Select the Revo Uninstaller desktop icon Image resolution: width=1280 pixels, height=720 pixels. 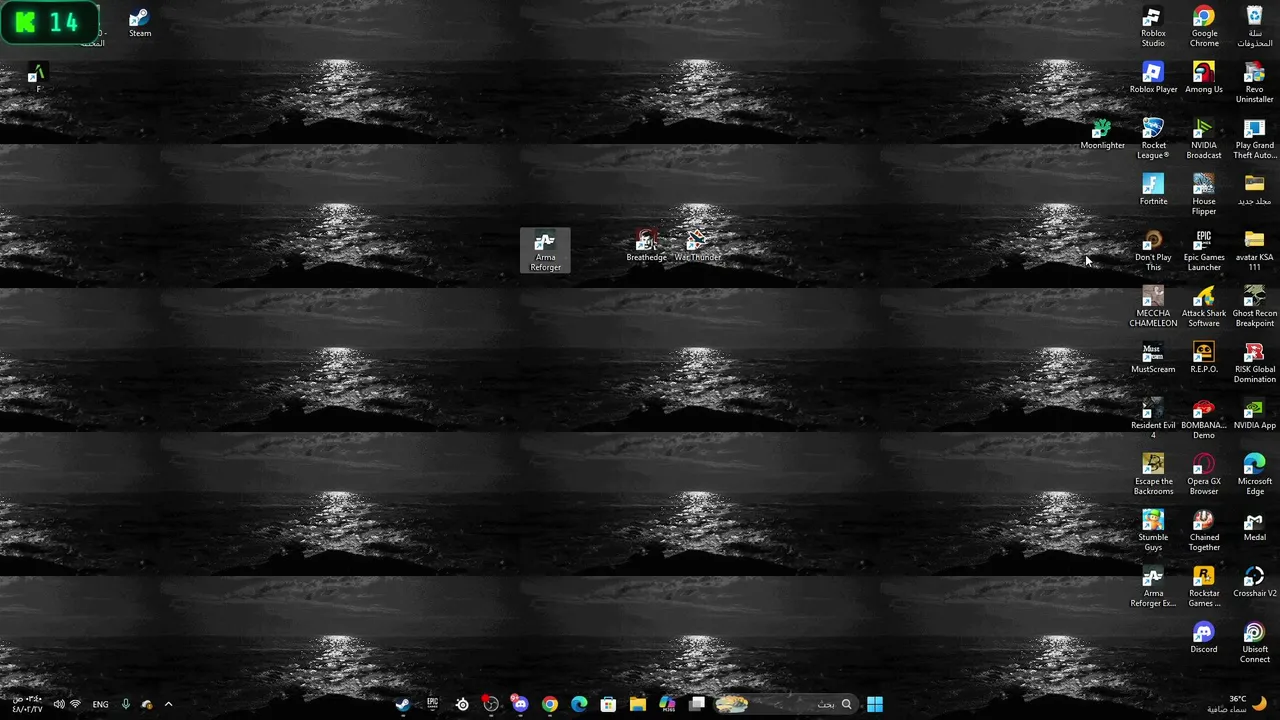coord(1254,84)
